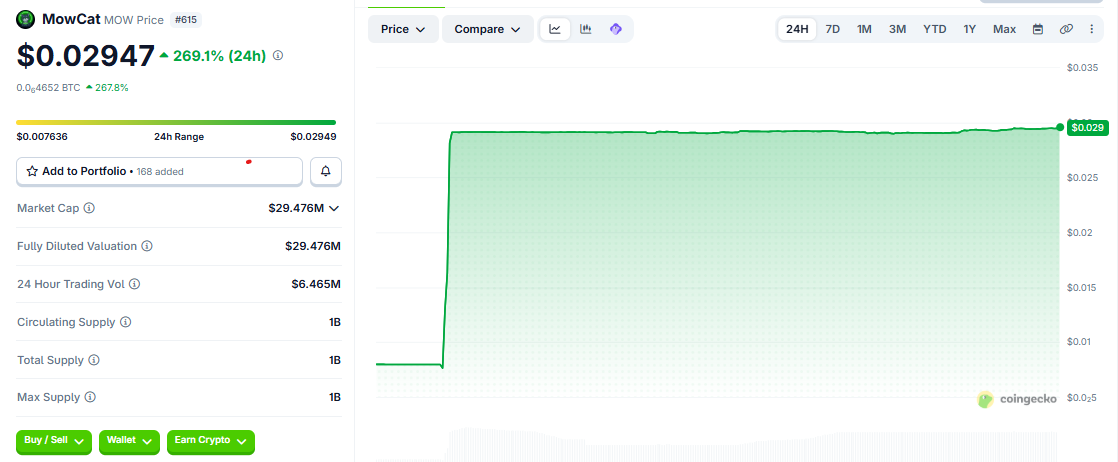This screenshot has width=1118, height=462.
Task: Click the current price dot on chart line
Action: tap(1060, 128)
